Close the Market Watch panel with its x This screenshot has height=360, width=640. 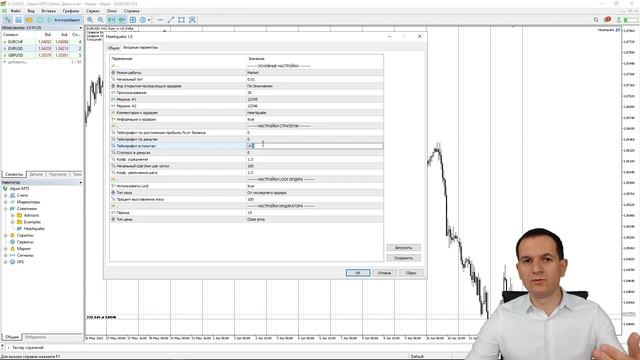click(80, 28)
